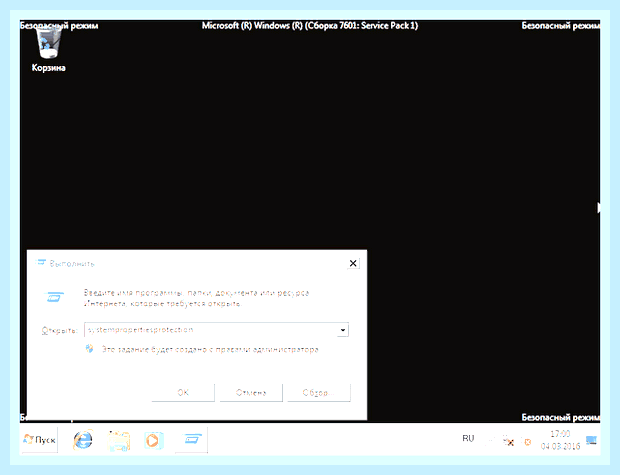This screenshot has width=620, height=475.
Task: Launch Windows Media Player from taskbar
Action: click(153, 440)
